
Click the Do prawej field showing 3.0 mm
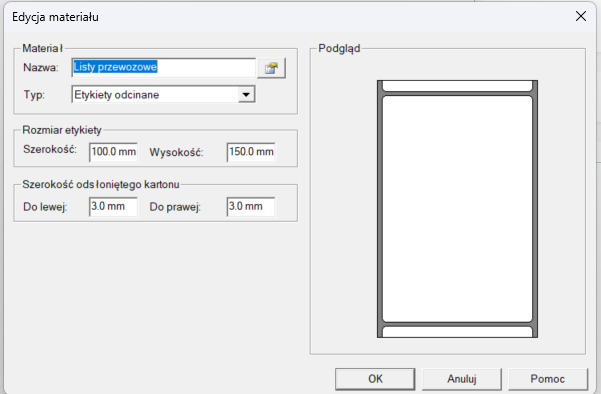pos(251,207)
